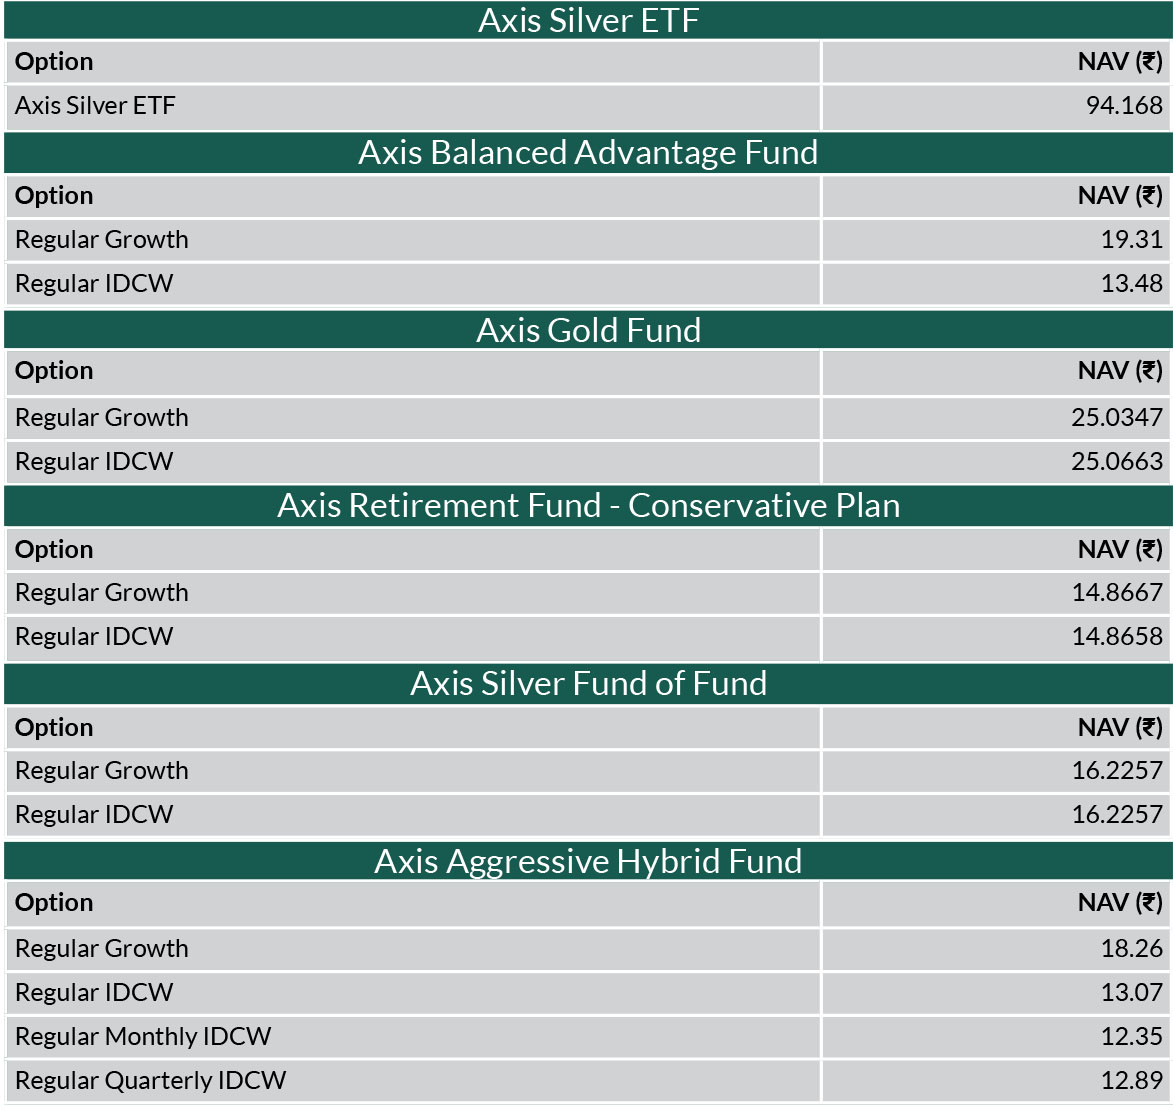
Task: Select NAV value 14.8667
Action: pos(1117,593)
